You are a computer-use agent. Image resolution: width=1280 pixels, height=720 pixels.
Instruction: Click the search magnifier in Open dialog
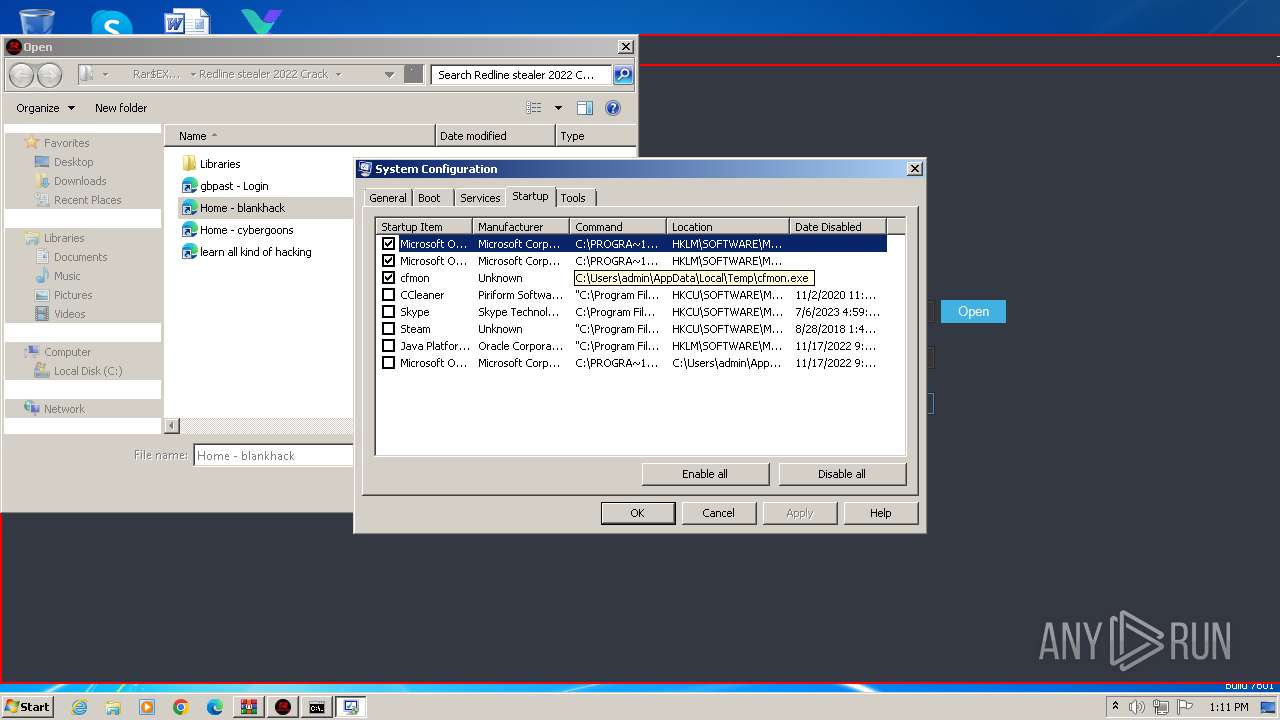(622, 74)
